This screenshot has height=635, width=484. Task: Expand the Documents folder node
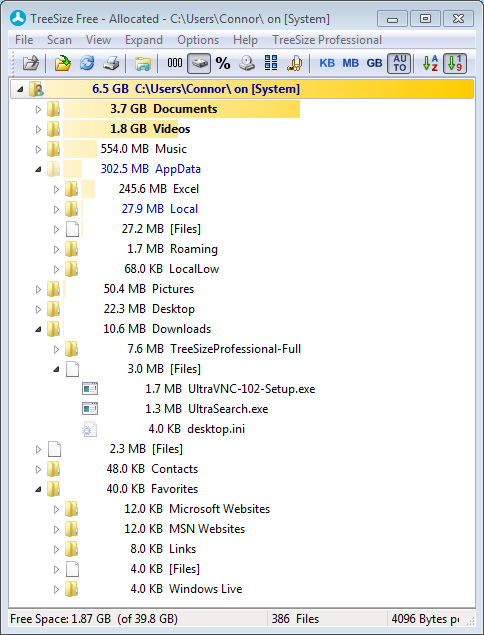click(x=38, y=109)
